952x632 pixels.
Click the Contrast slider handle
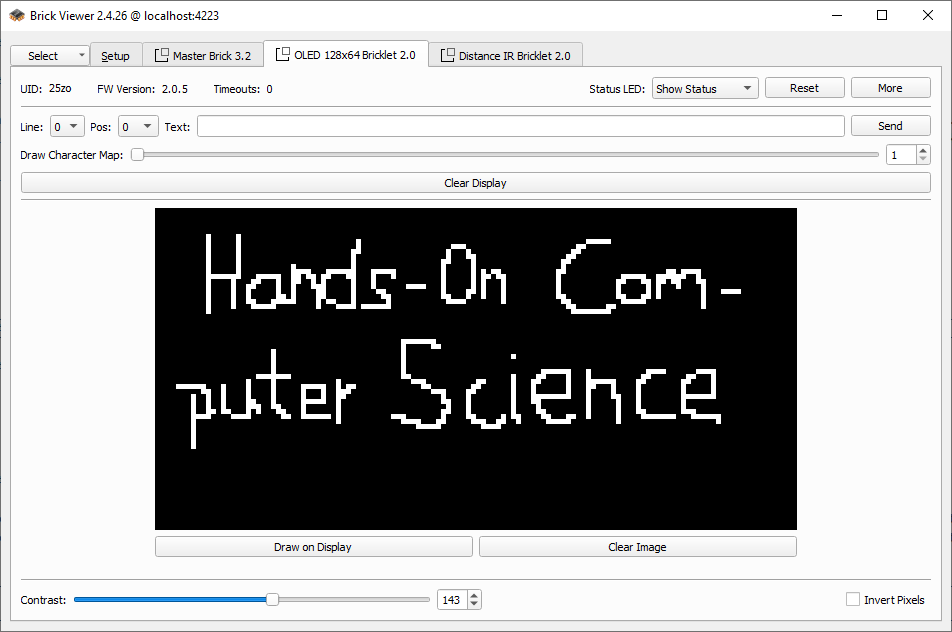(272, 599)
